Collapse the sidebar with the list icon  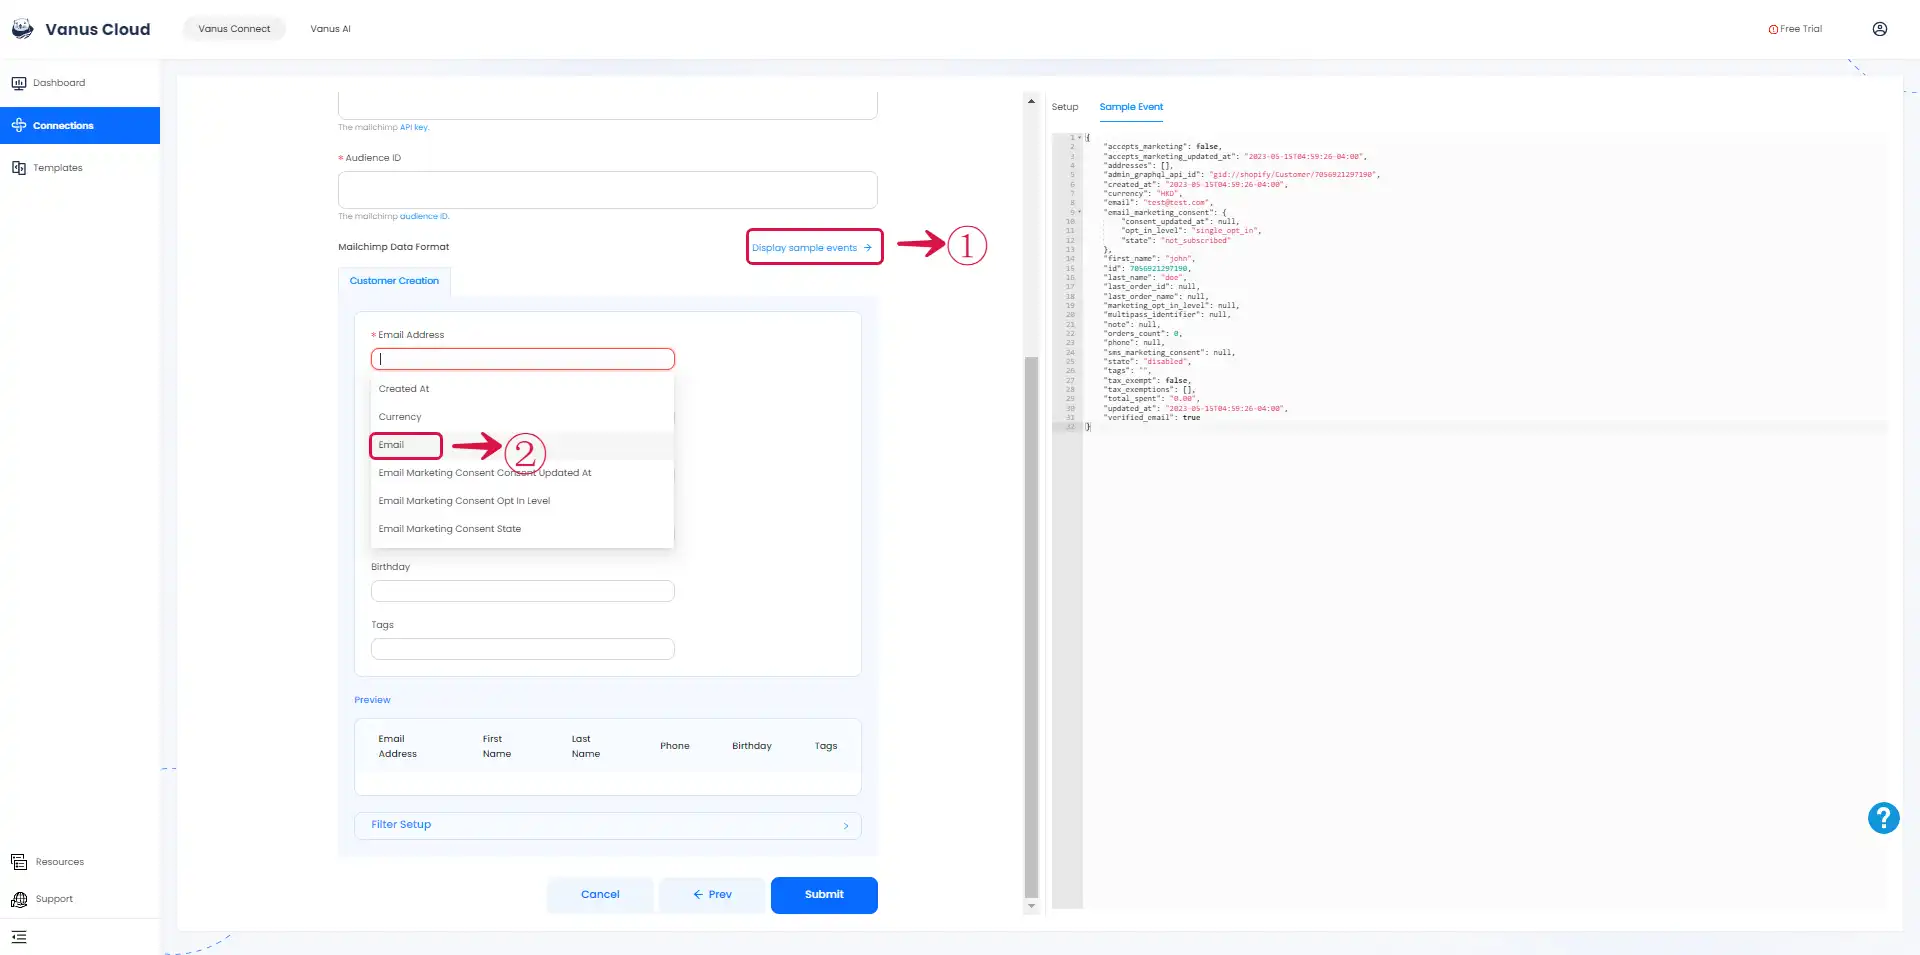click(x=19, y=937)
